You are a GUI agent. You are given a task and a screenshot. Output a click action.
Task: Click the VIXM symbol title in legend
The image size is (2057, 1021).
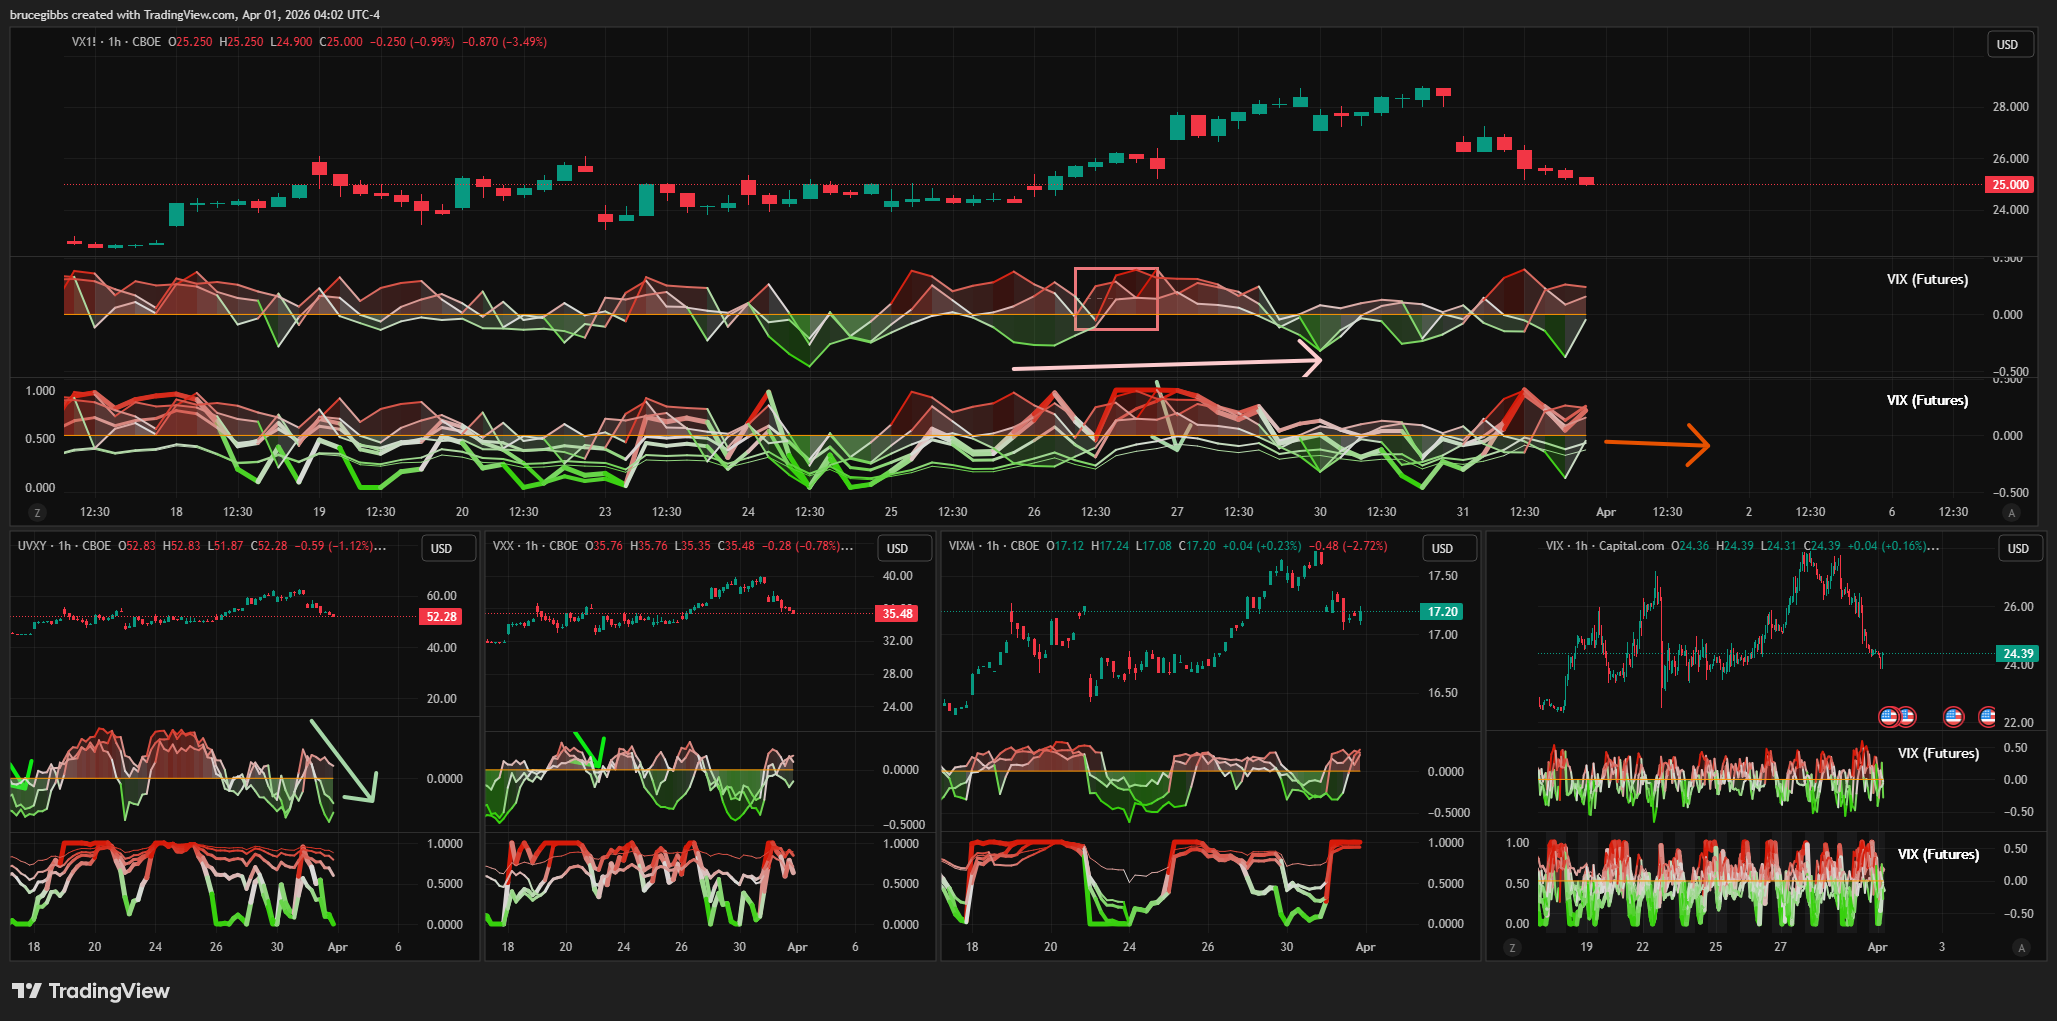(961, 546)
